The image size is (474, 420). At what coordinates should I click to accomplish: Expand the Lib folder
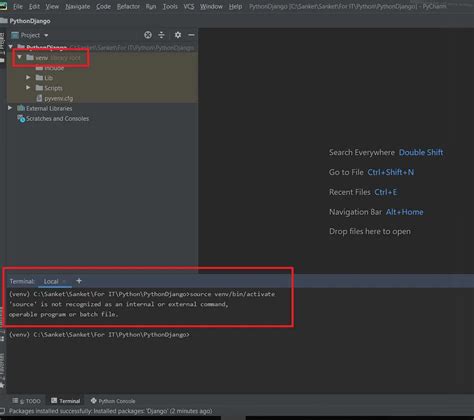pos(28,77)
